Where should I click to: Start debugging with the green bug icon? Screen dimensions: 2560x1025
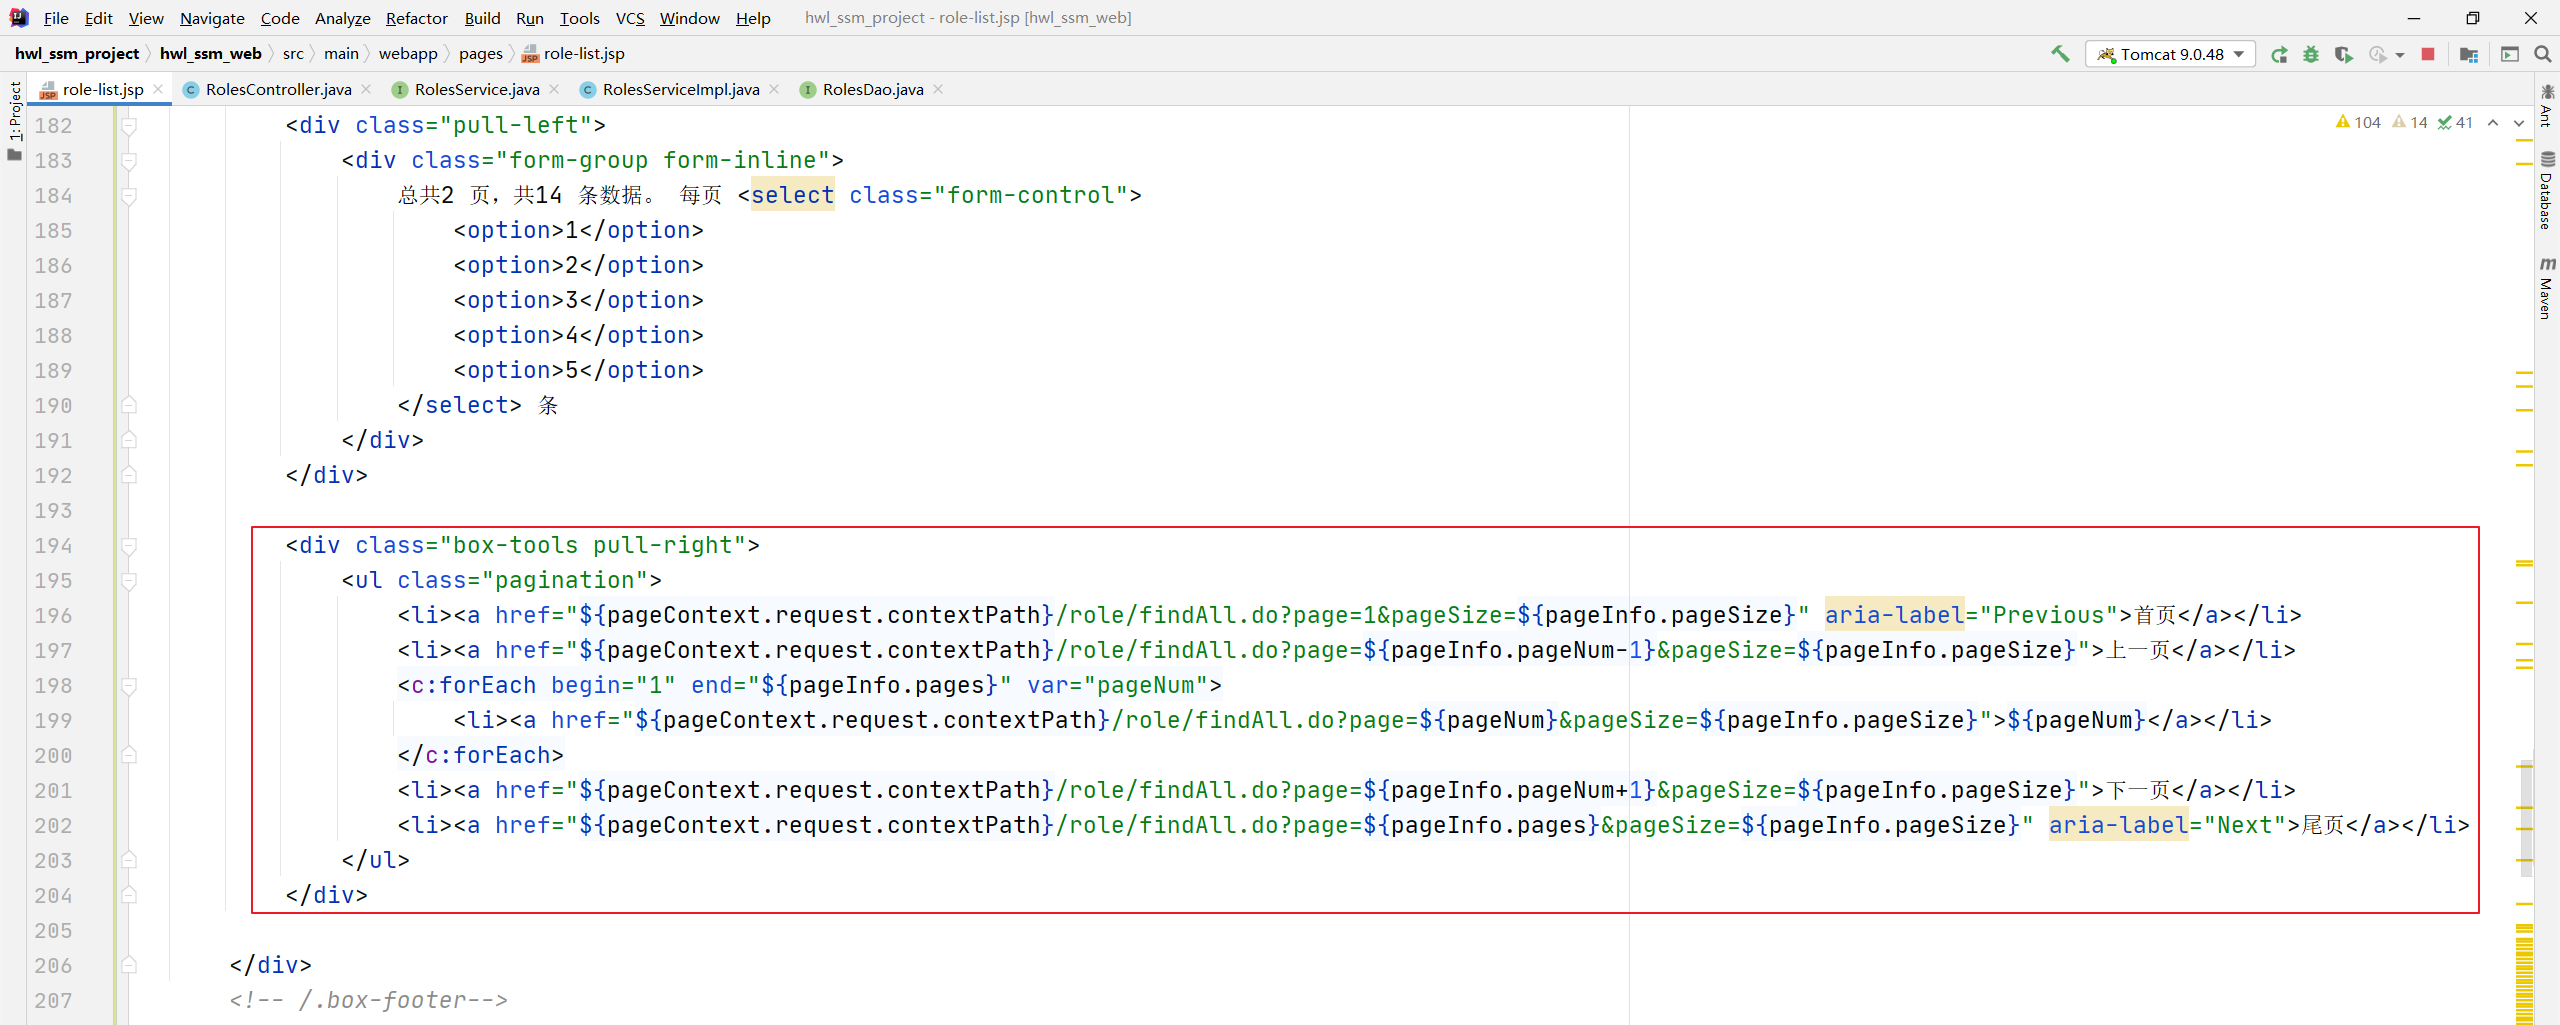click(2311, 54)
